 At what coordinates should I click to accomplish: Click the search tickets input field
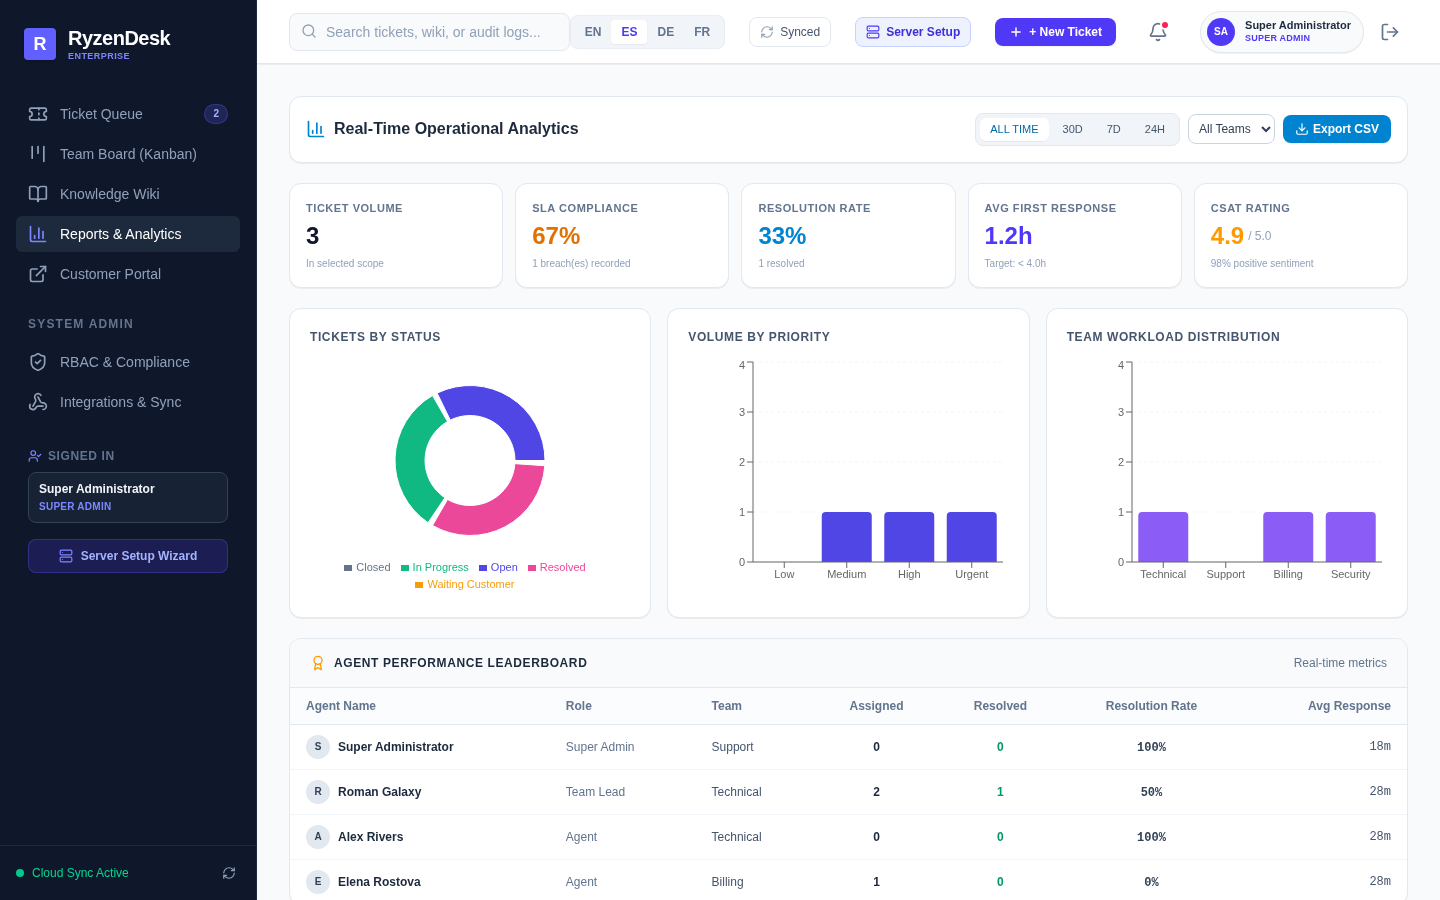point(429,32)
